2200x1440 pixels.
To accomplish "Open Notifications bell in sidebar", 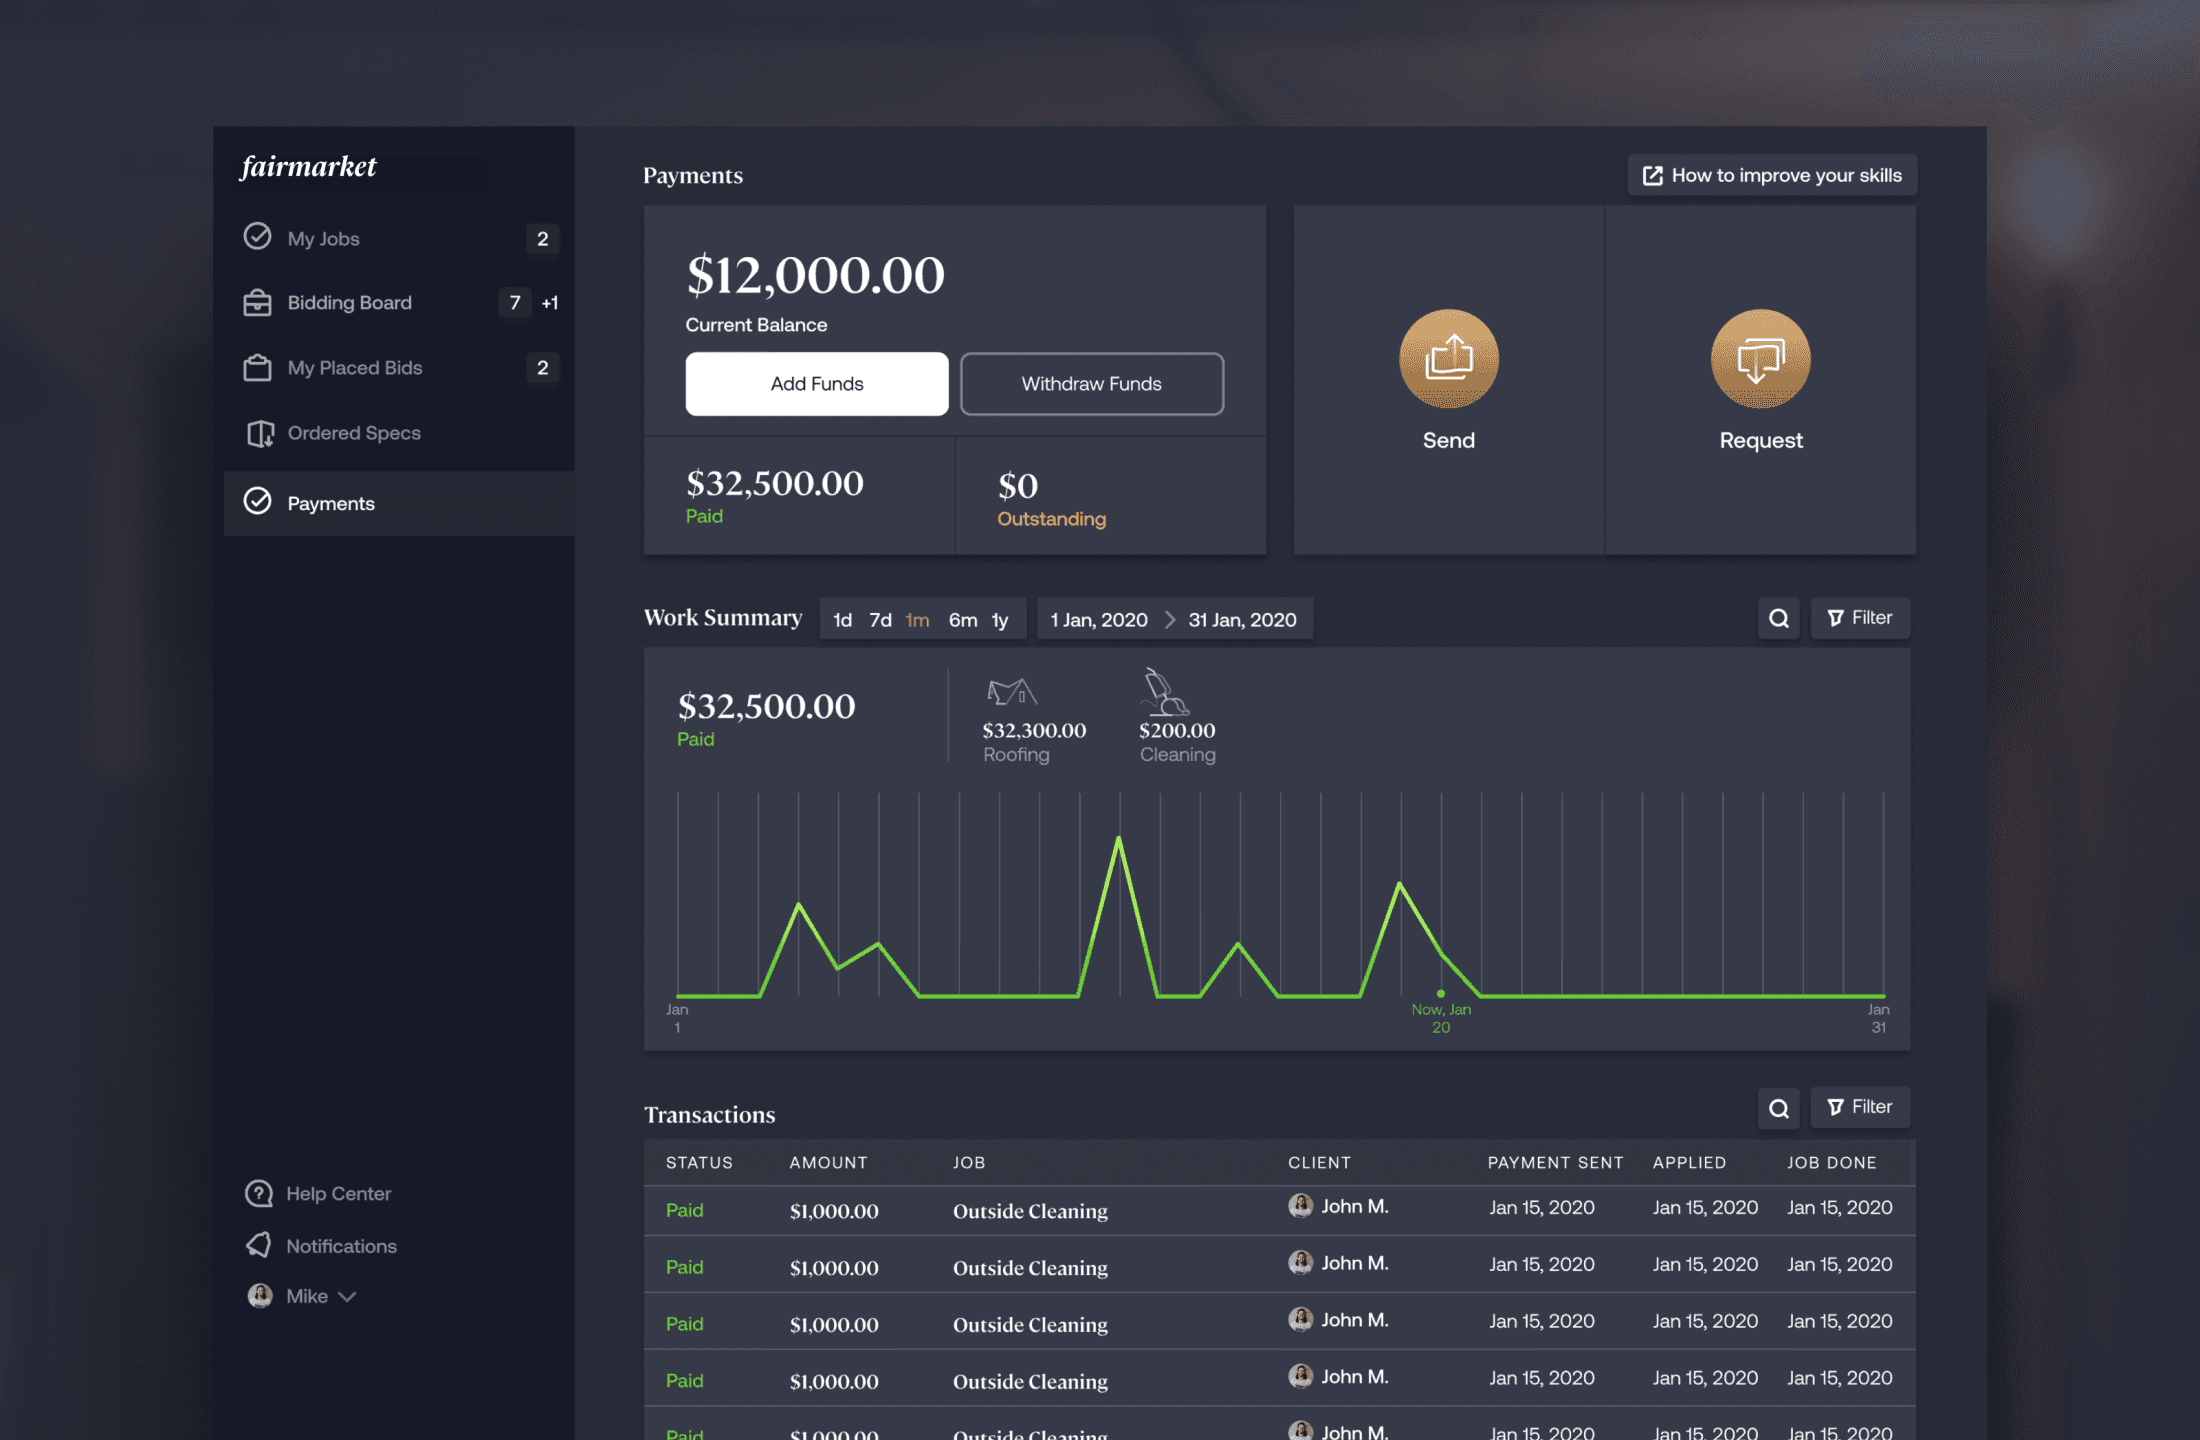I will 259,1245.
